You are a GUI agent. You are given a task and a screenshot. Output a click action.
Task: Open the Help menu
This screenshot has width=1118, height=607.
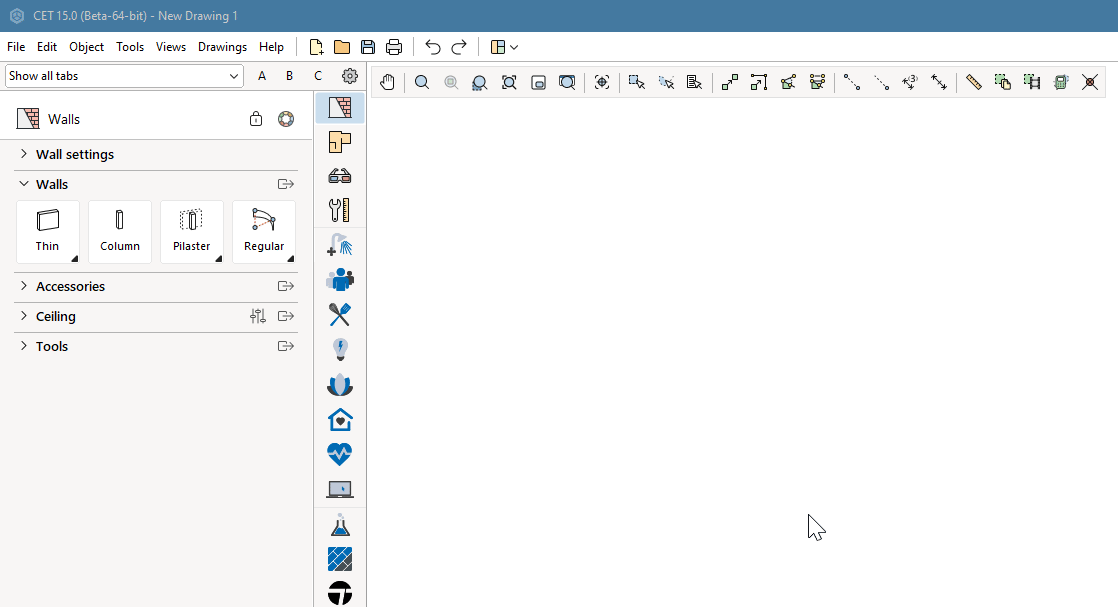coord(271,47)
